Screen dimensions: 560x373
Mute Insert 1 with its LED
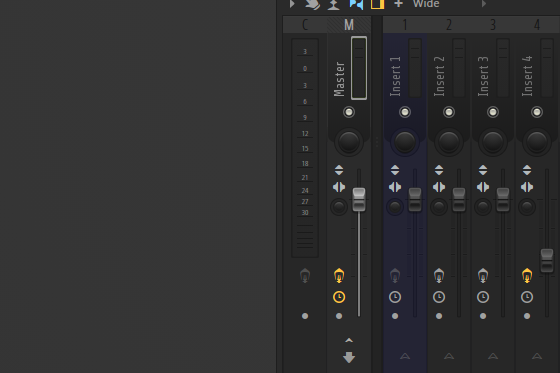405,112
